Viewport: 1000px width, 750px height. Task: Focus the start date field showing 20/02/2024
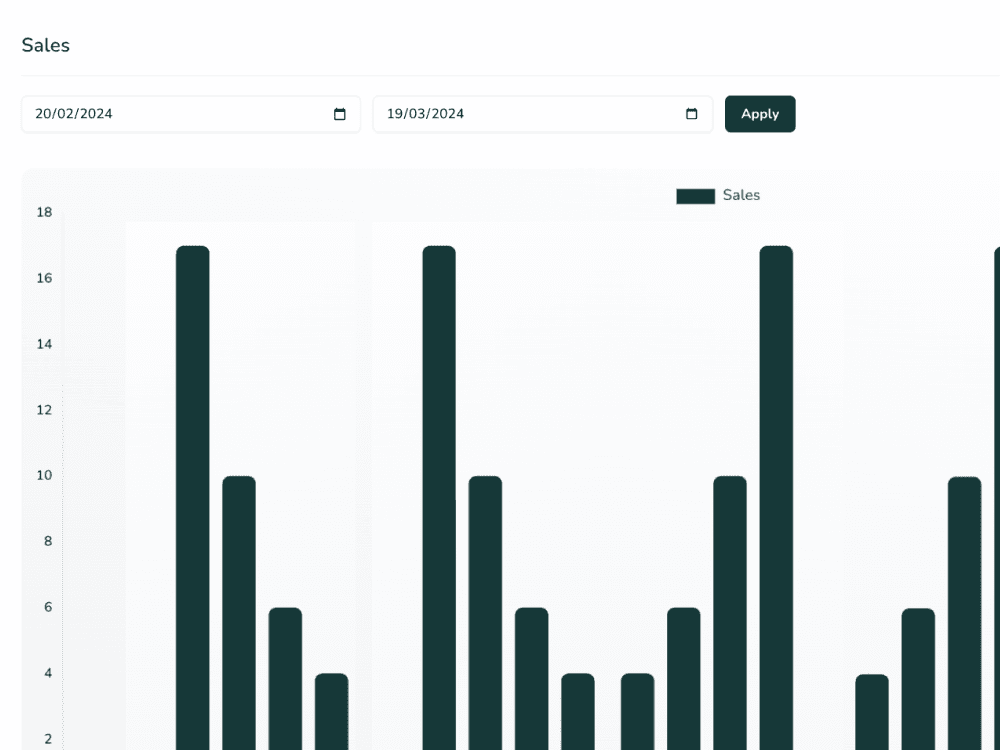point(150,114)
